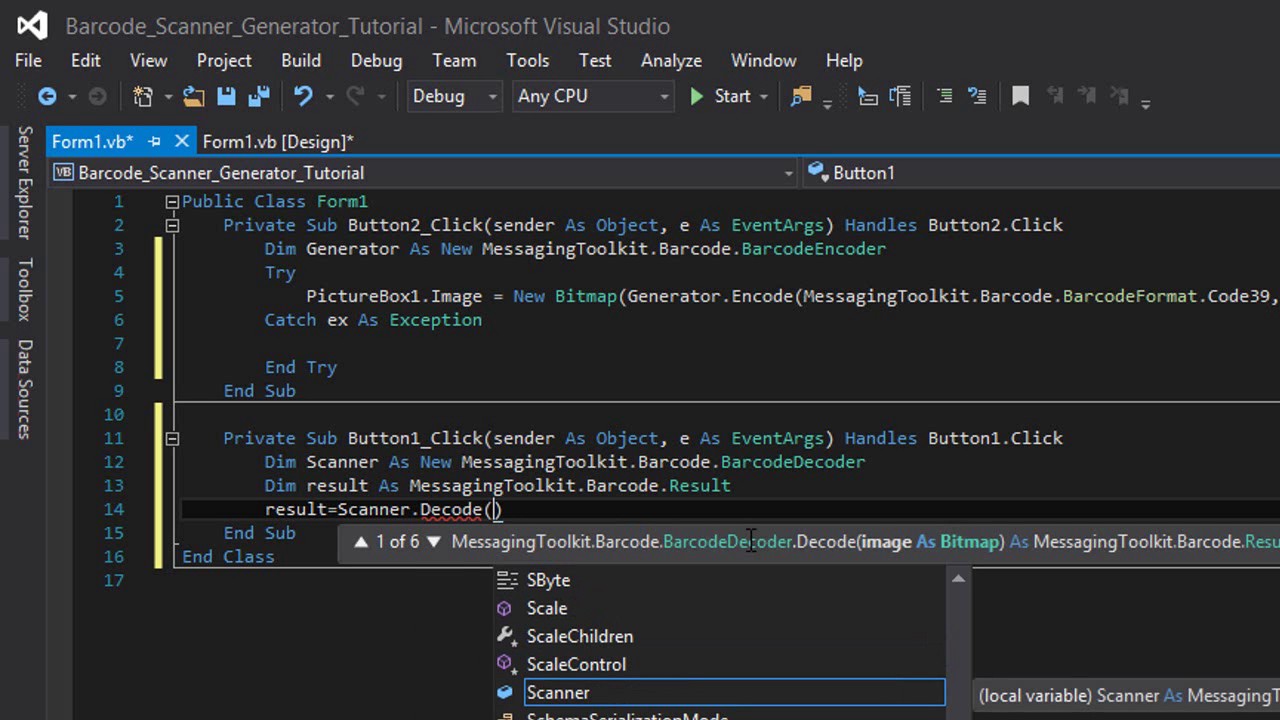Open the Project menu

point(224,61)
